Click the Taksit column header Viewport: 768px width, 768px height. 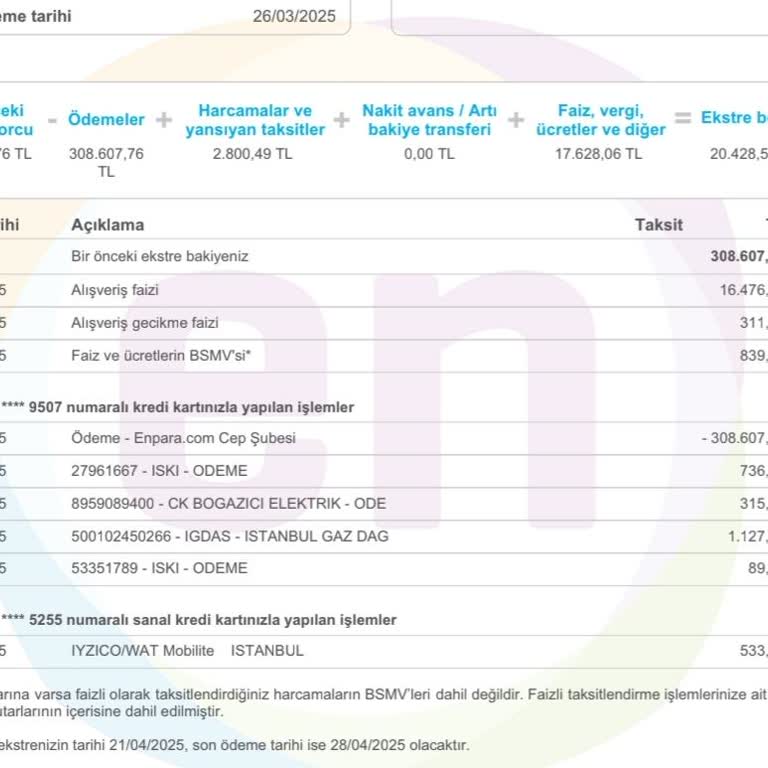pyautogui.click(x=659, y=225)
